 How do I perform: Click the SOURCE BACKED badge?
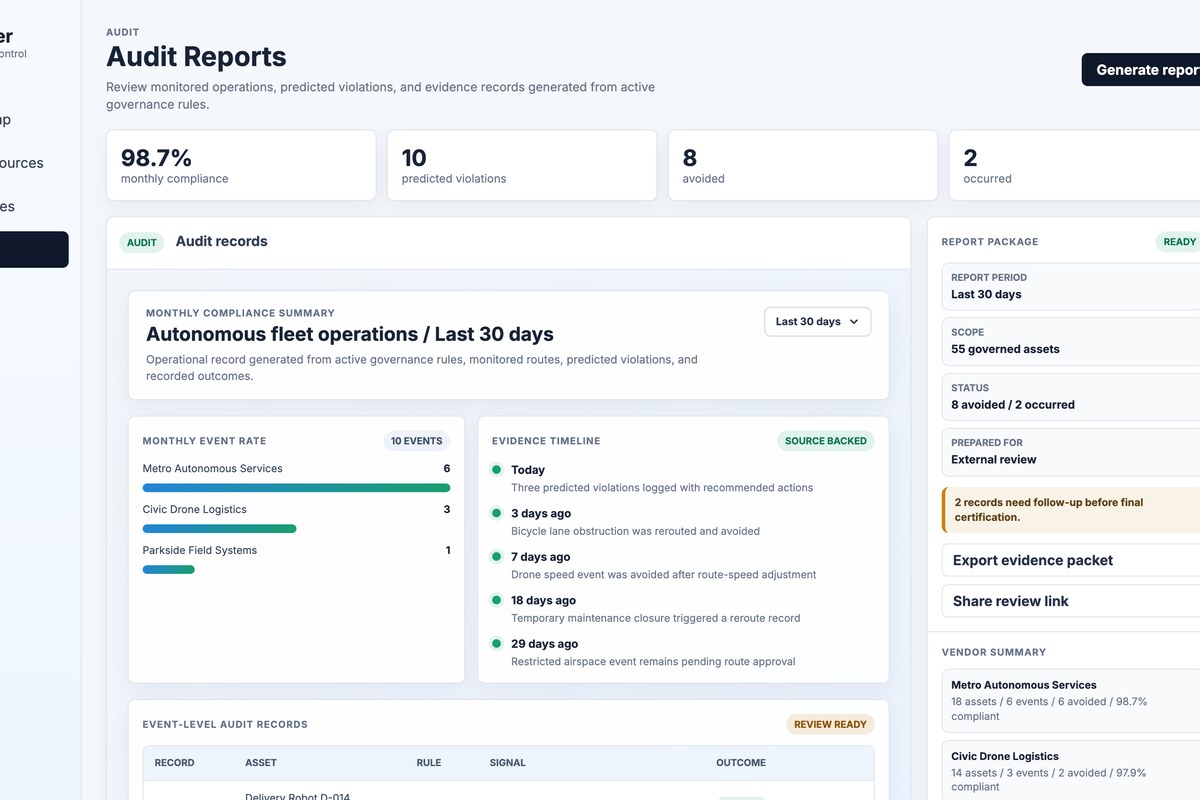tap(826, 441)
